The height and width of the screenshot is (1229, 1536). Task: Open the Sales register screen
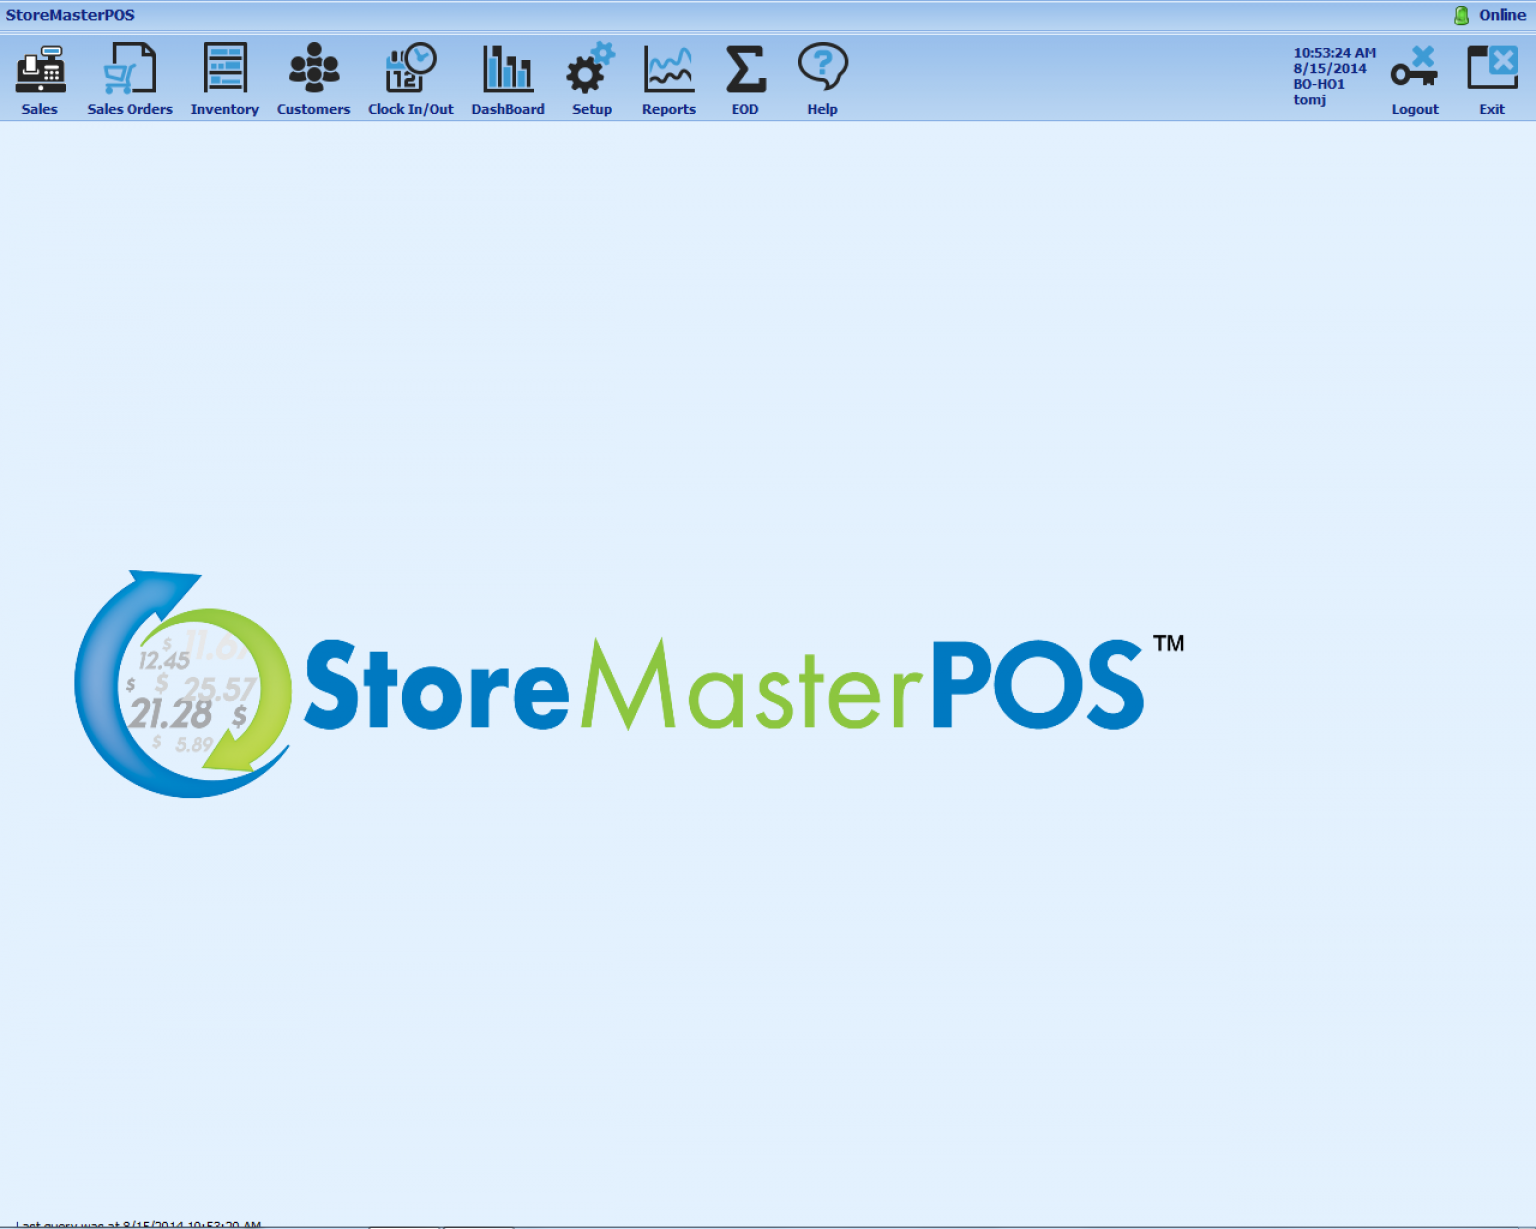[40, 70]
